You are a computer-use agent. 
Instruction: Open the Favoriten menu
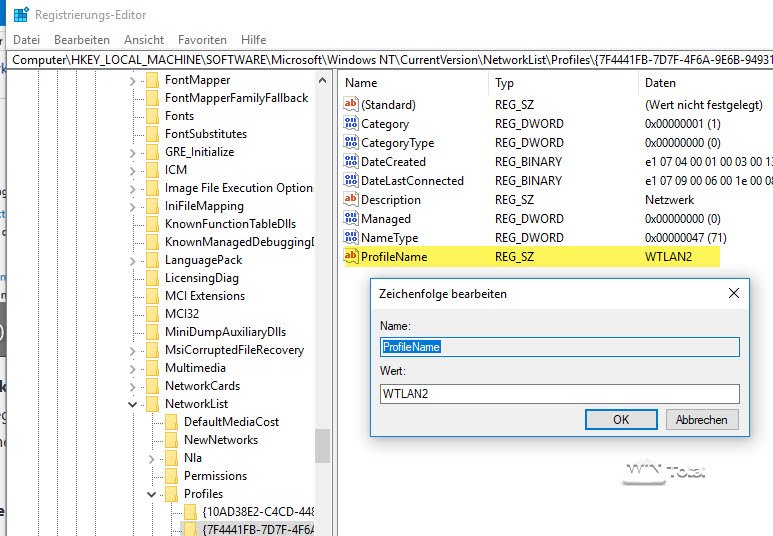click(202, 40)
